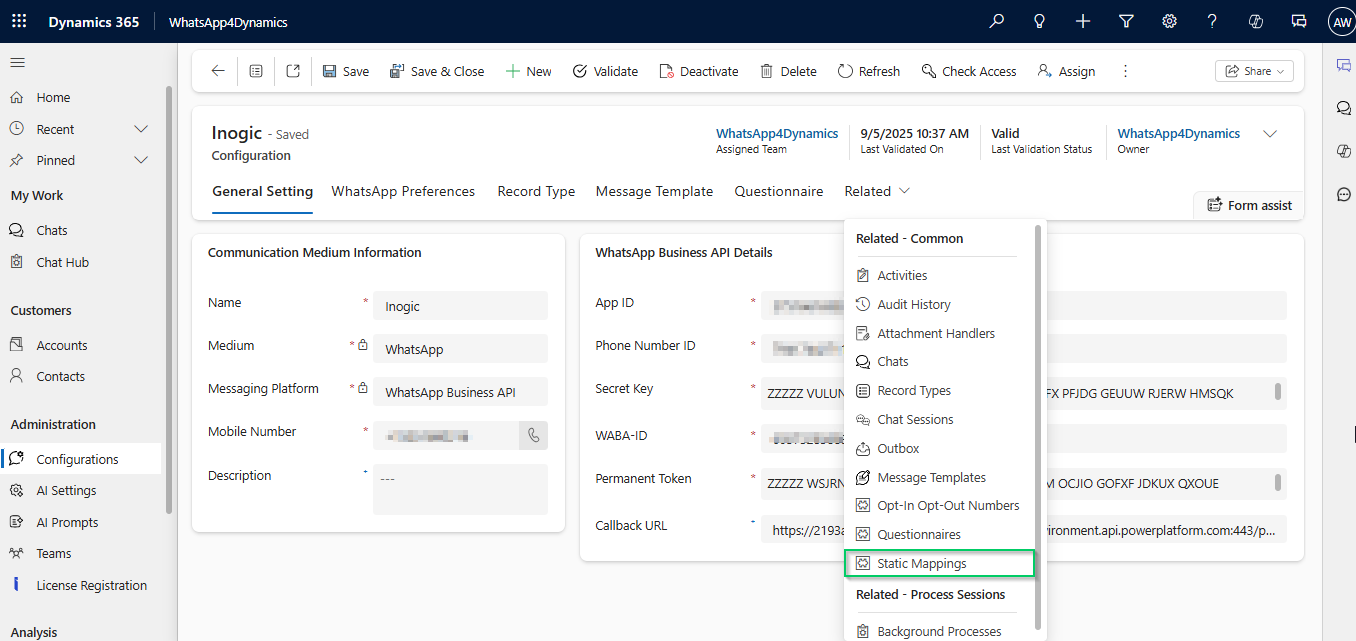1356x641 pixels.
Task: Click the Name input field
Action: click(460, 306)
